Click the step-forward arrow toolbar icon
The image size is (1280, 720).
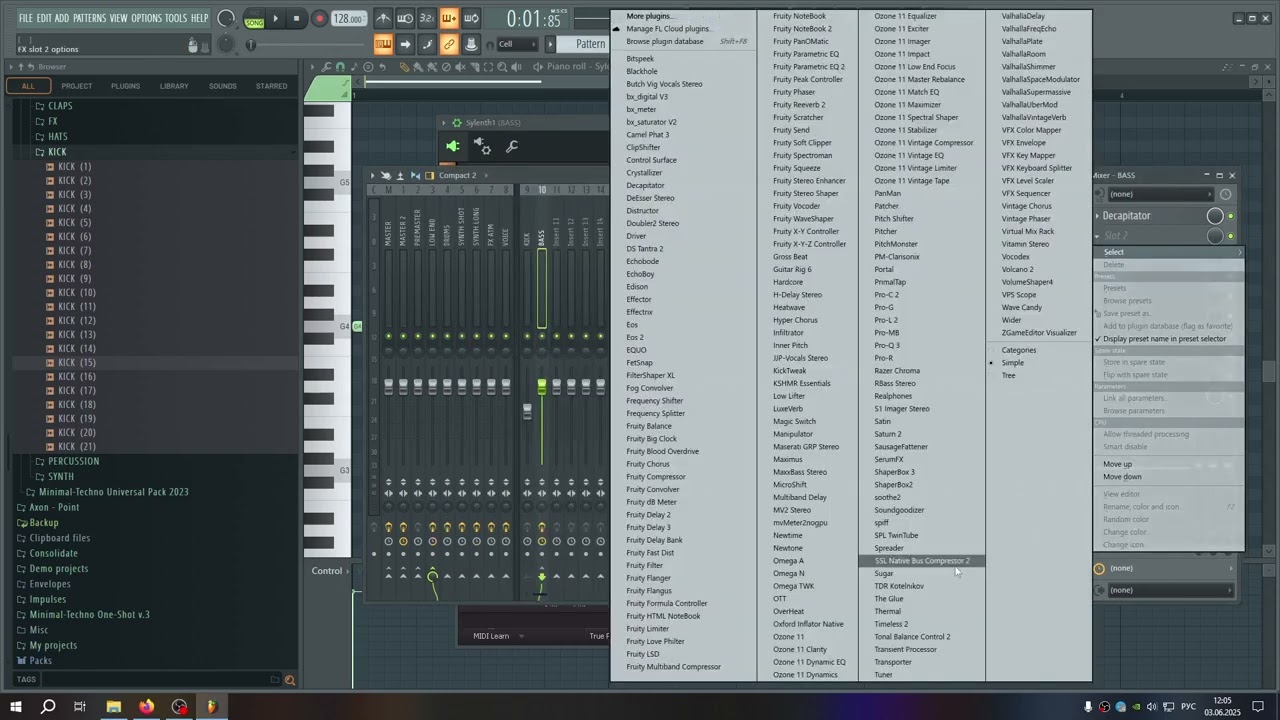[405, 44]
